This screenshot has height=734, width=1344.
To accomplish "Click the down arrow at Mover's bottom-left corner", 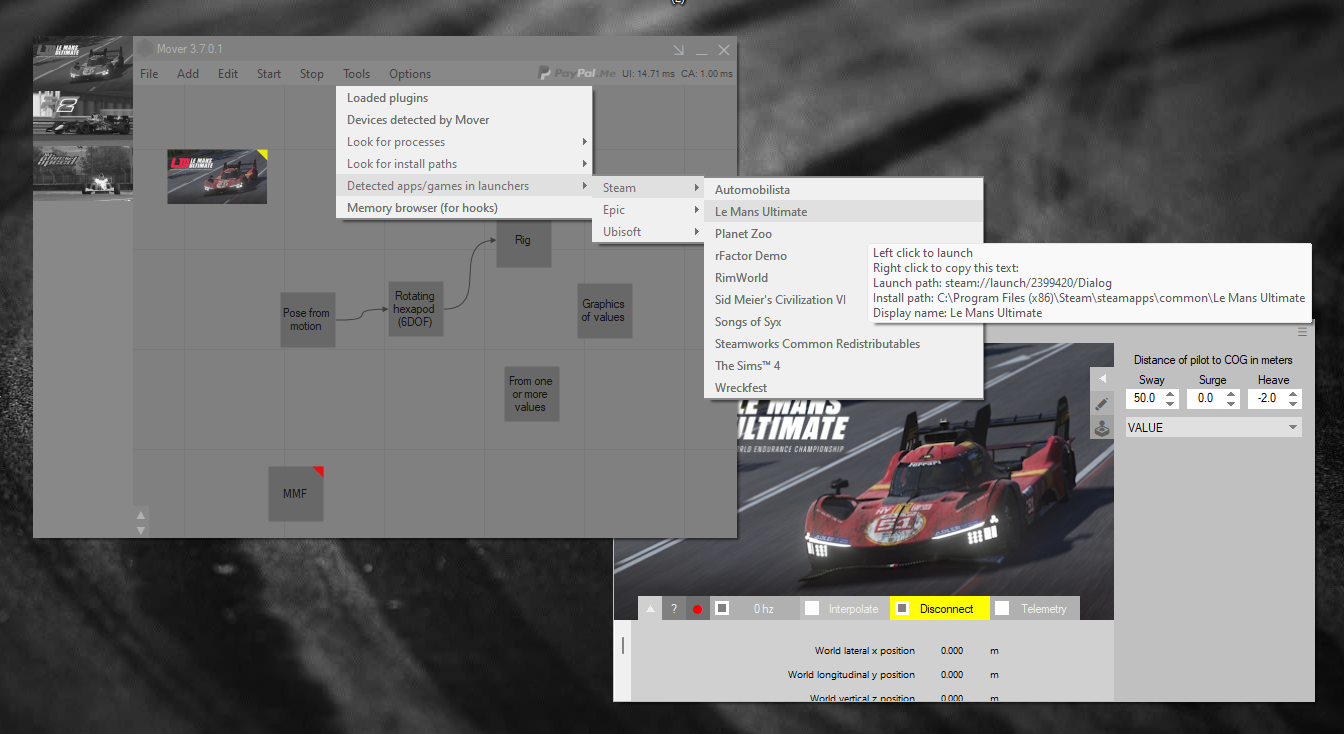I will tap(141, 530).
